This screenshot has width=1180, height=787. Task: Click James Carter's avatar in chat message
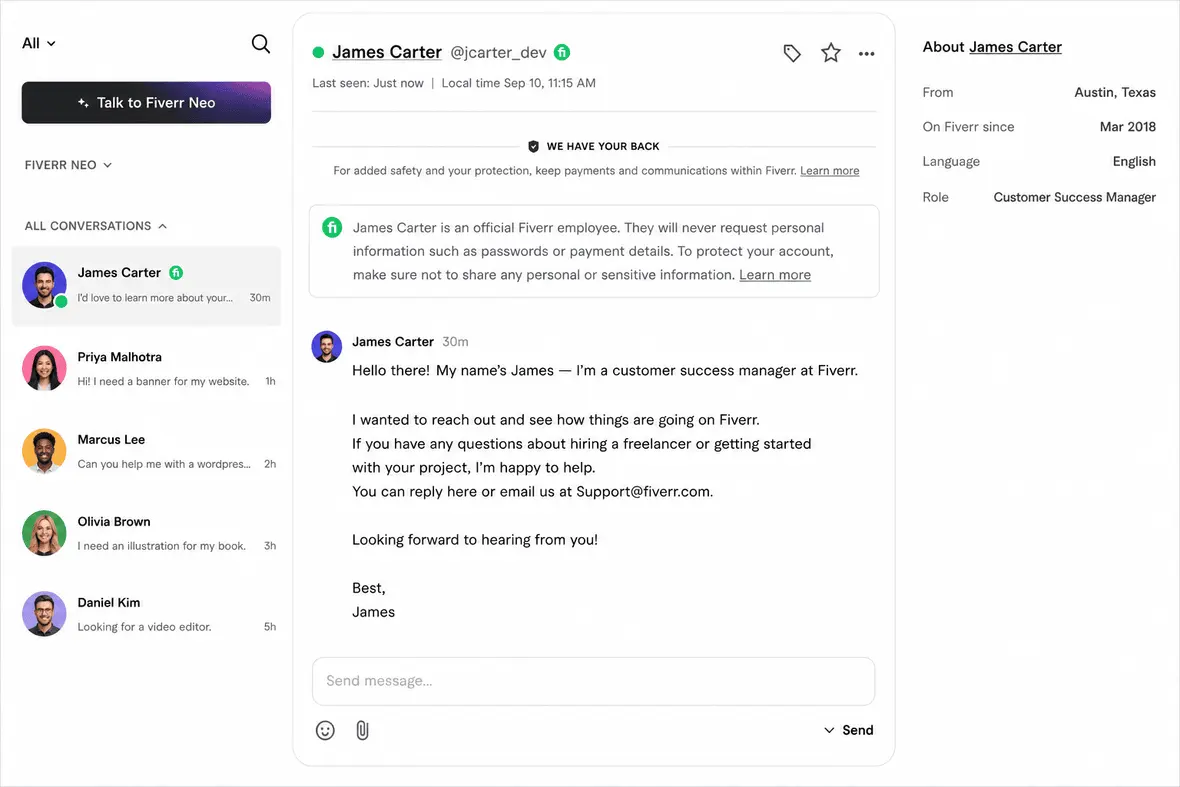pyautogui.click(x=327, y=347)
